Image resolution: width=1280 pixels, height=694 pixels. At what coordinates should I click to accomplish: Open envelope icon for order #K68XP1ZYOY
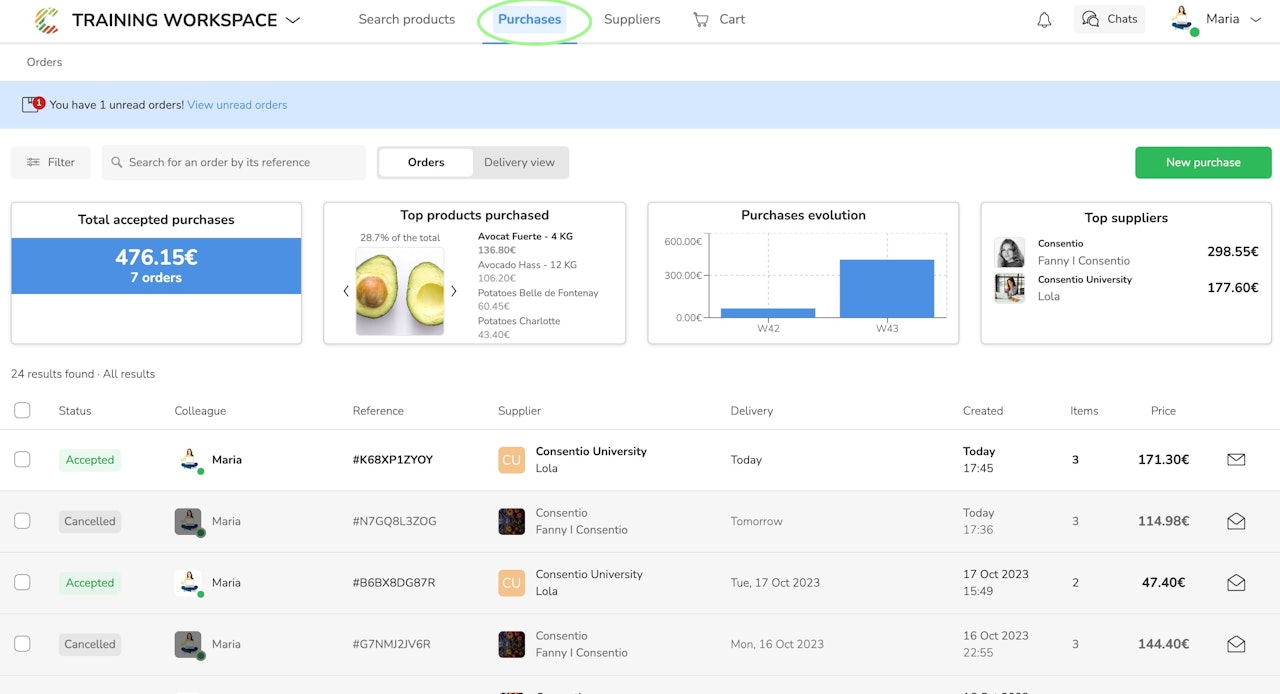click(x=1236, y=460)
